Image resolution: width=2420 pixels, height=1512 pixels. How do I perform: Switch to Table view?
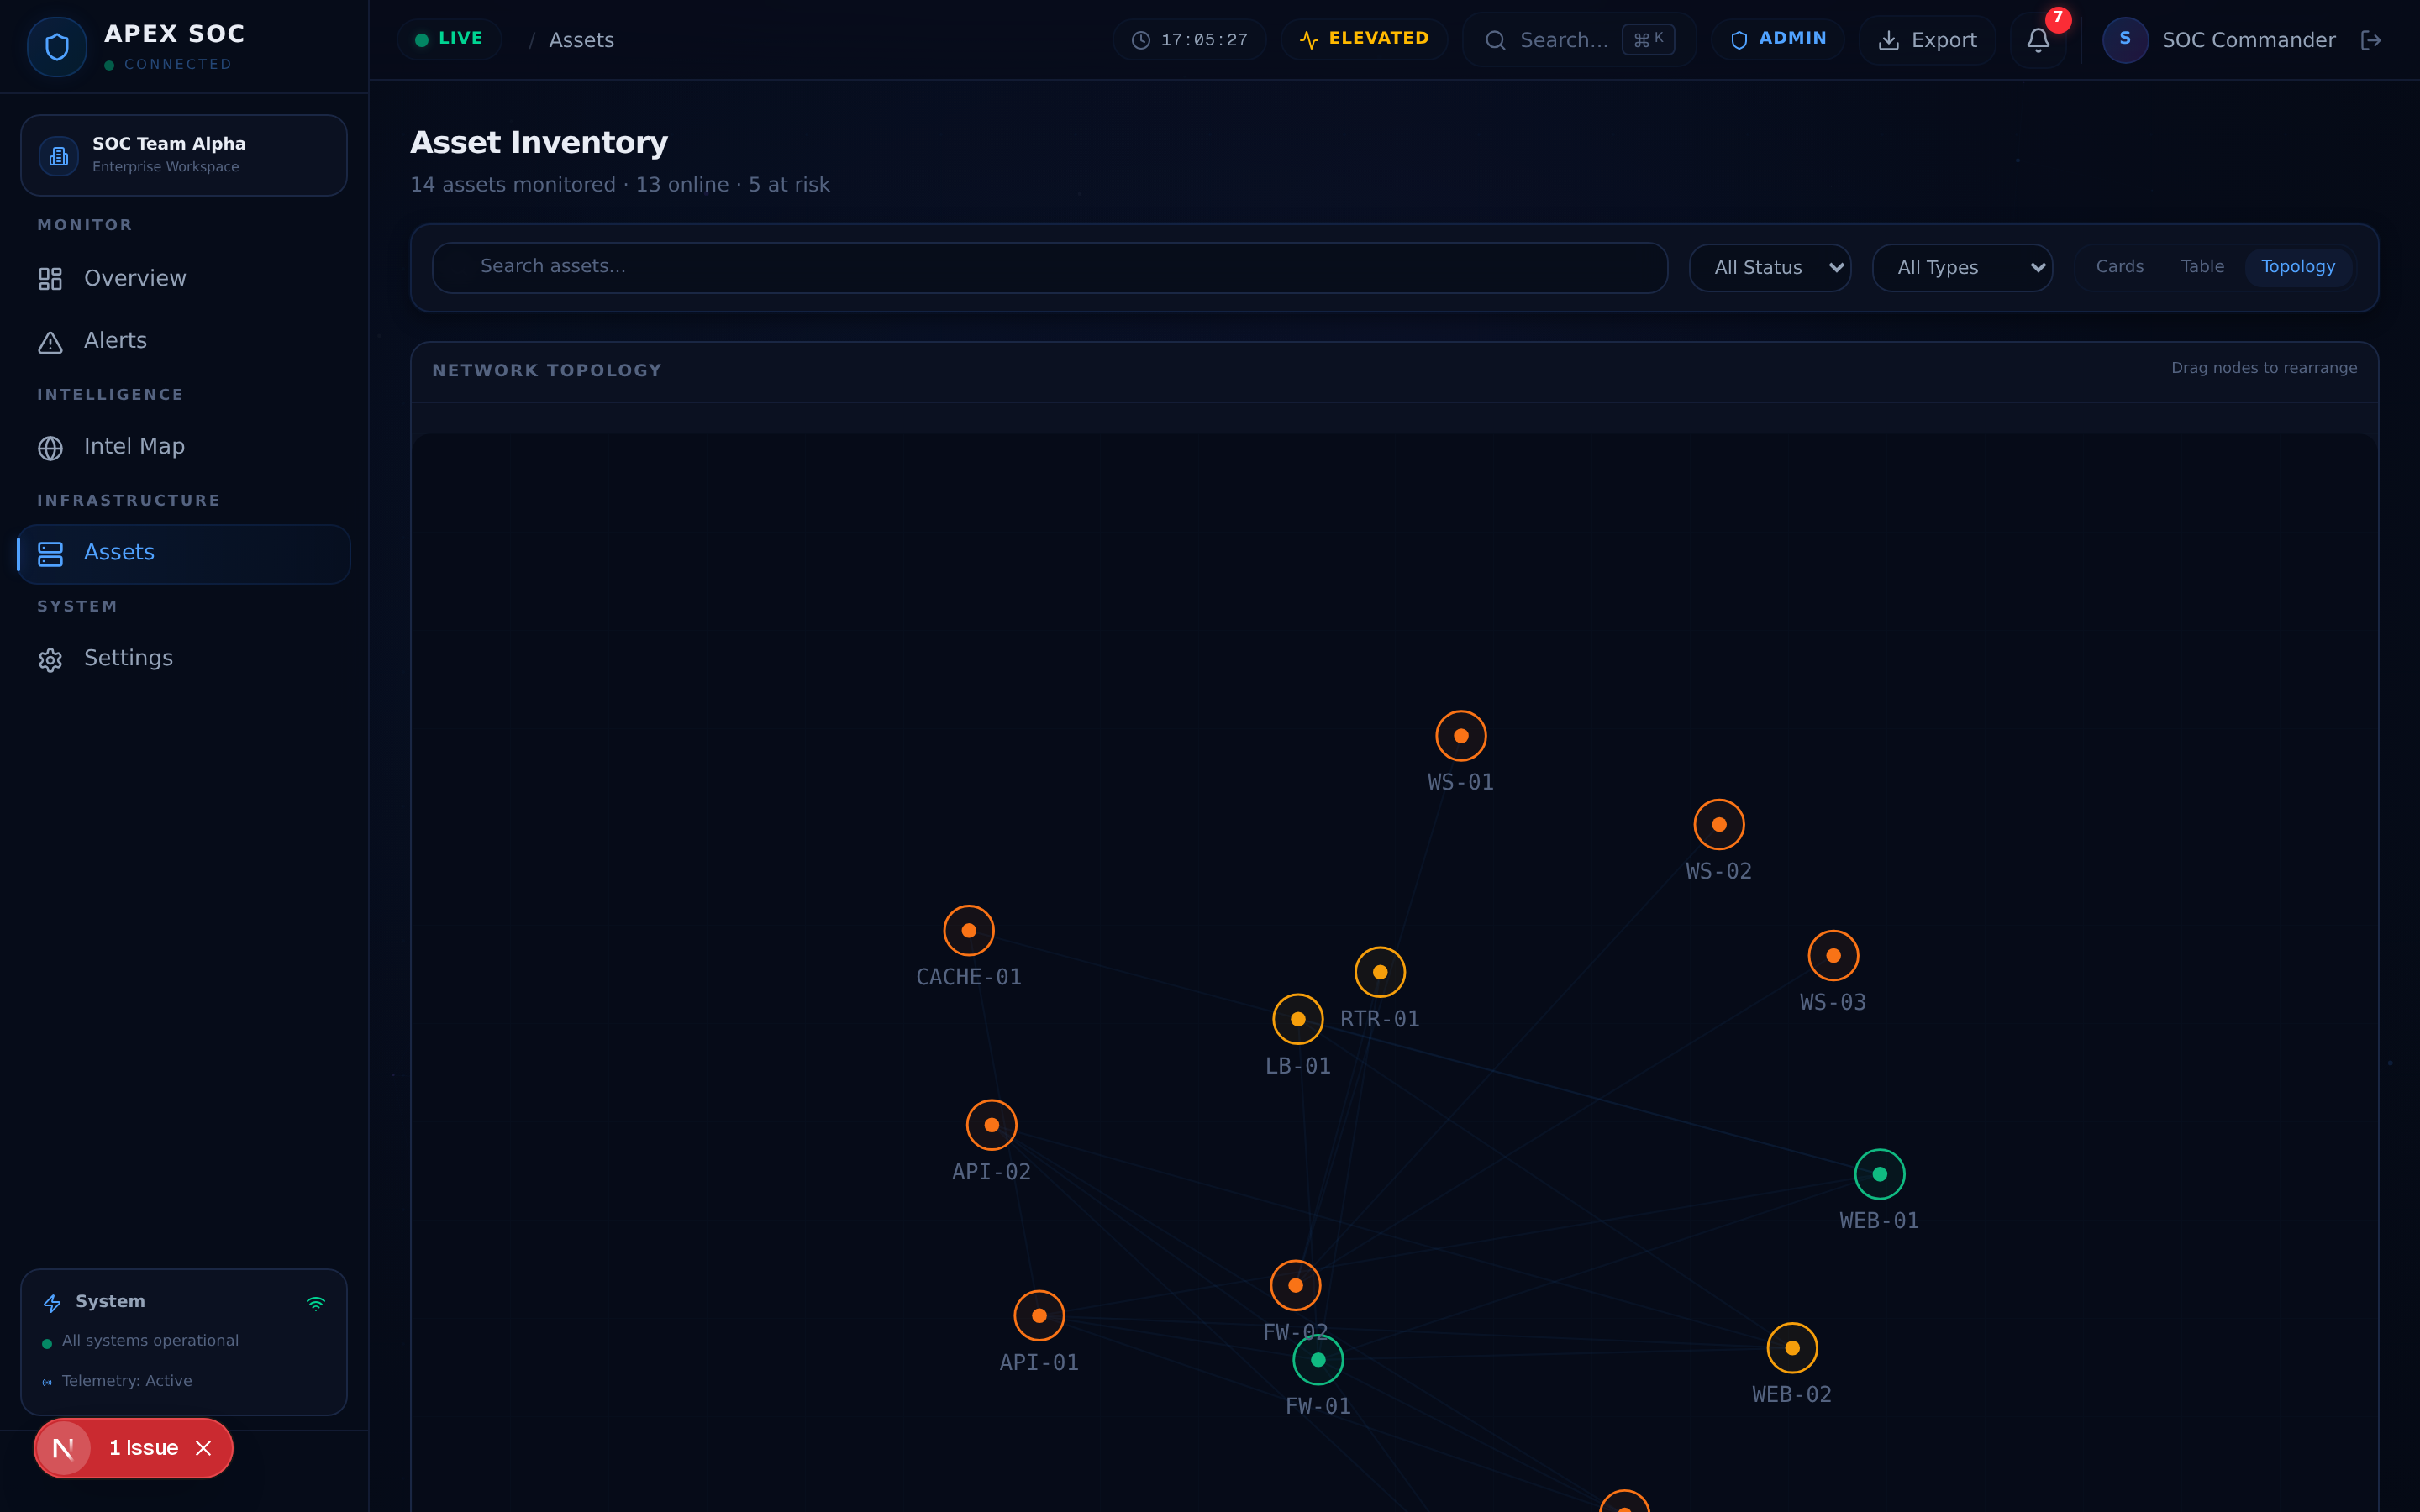click(x=2202, y=267)
